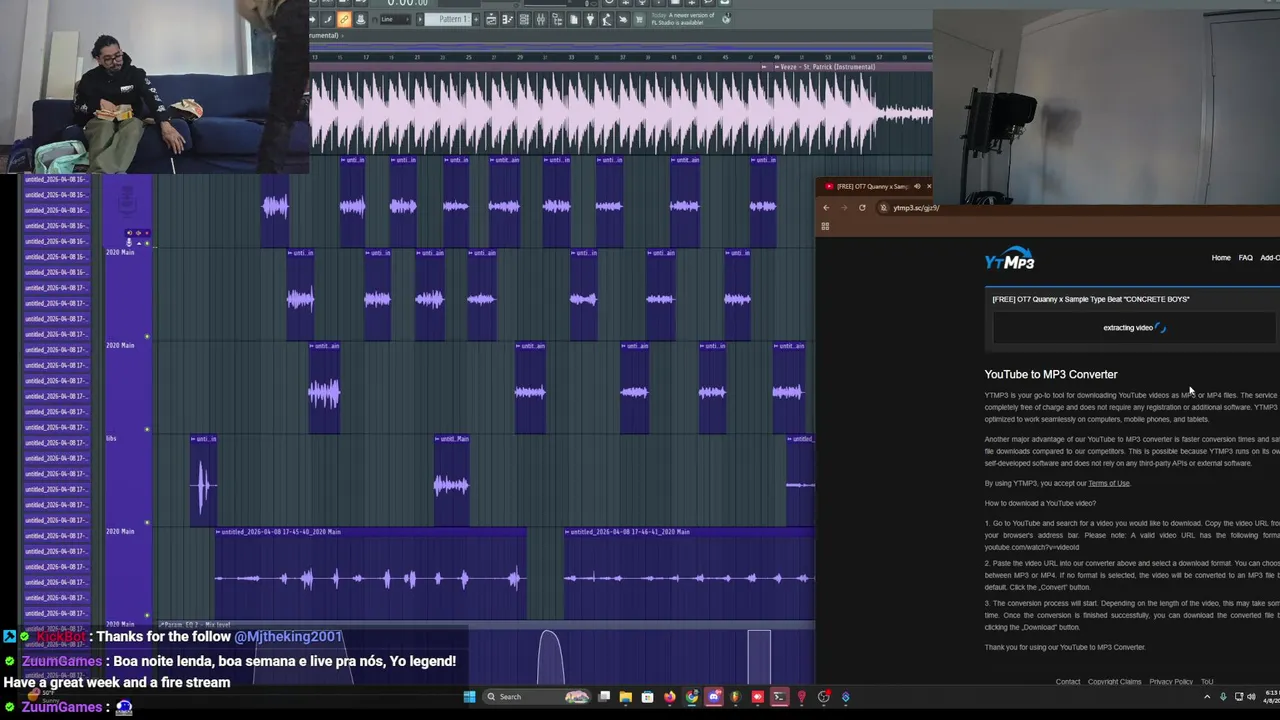
Task: Click the YTMP3 logo
Action: click(x=1009, y=259)
